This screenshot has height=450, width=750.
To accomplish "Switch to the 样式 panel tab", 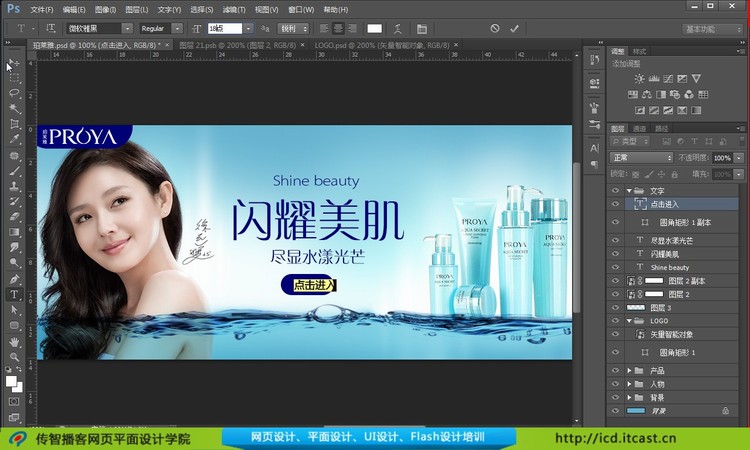I will coord(639,52).
